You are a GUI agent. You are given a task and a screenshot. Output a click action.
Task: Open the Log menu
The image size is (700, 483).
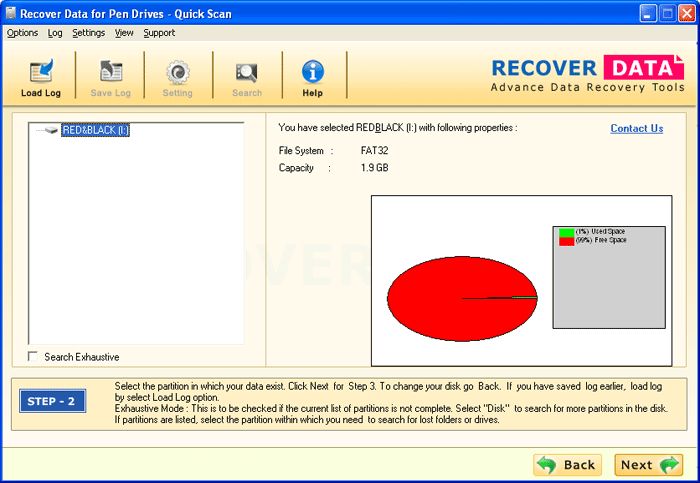(55, 33)
